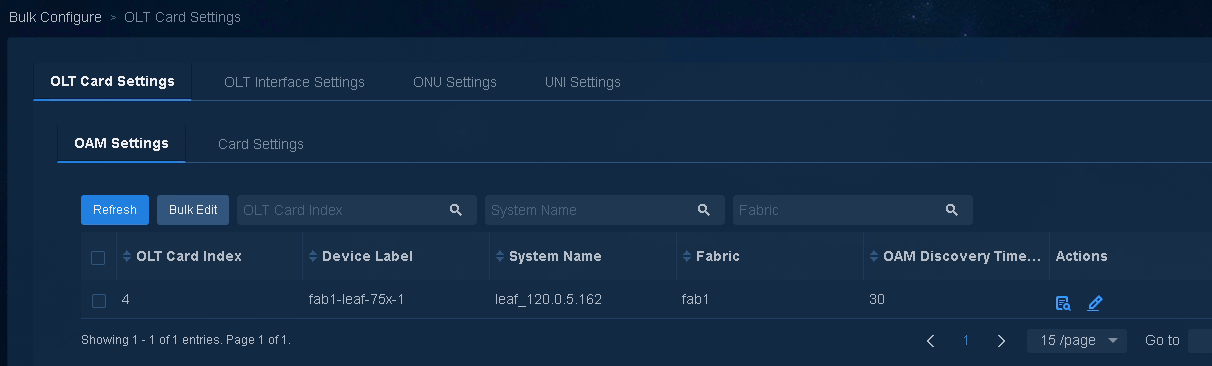1212x366 pixels.
Task: Click search icon in System Name field
Action: pyautogui.click(x=704, y=210)
